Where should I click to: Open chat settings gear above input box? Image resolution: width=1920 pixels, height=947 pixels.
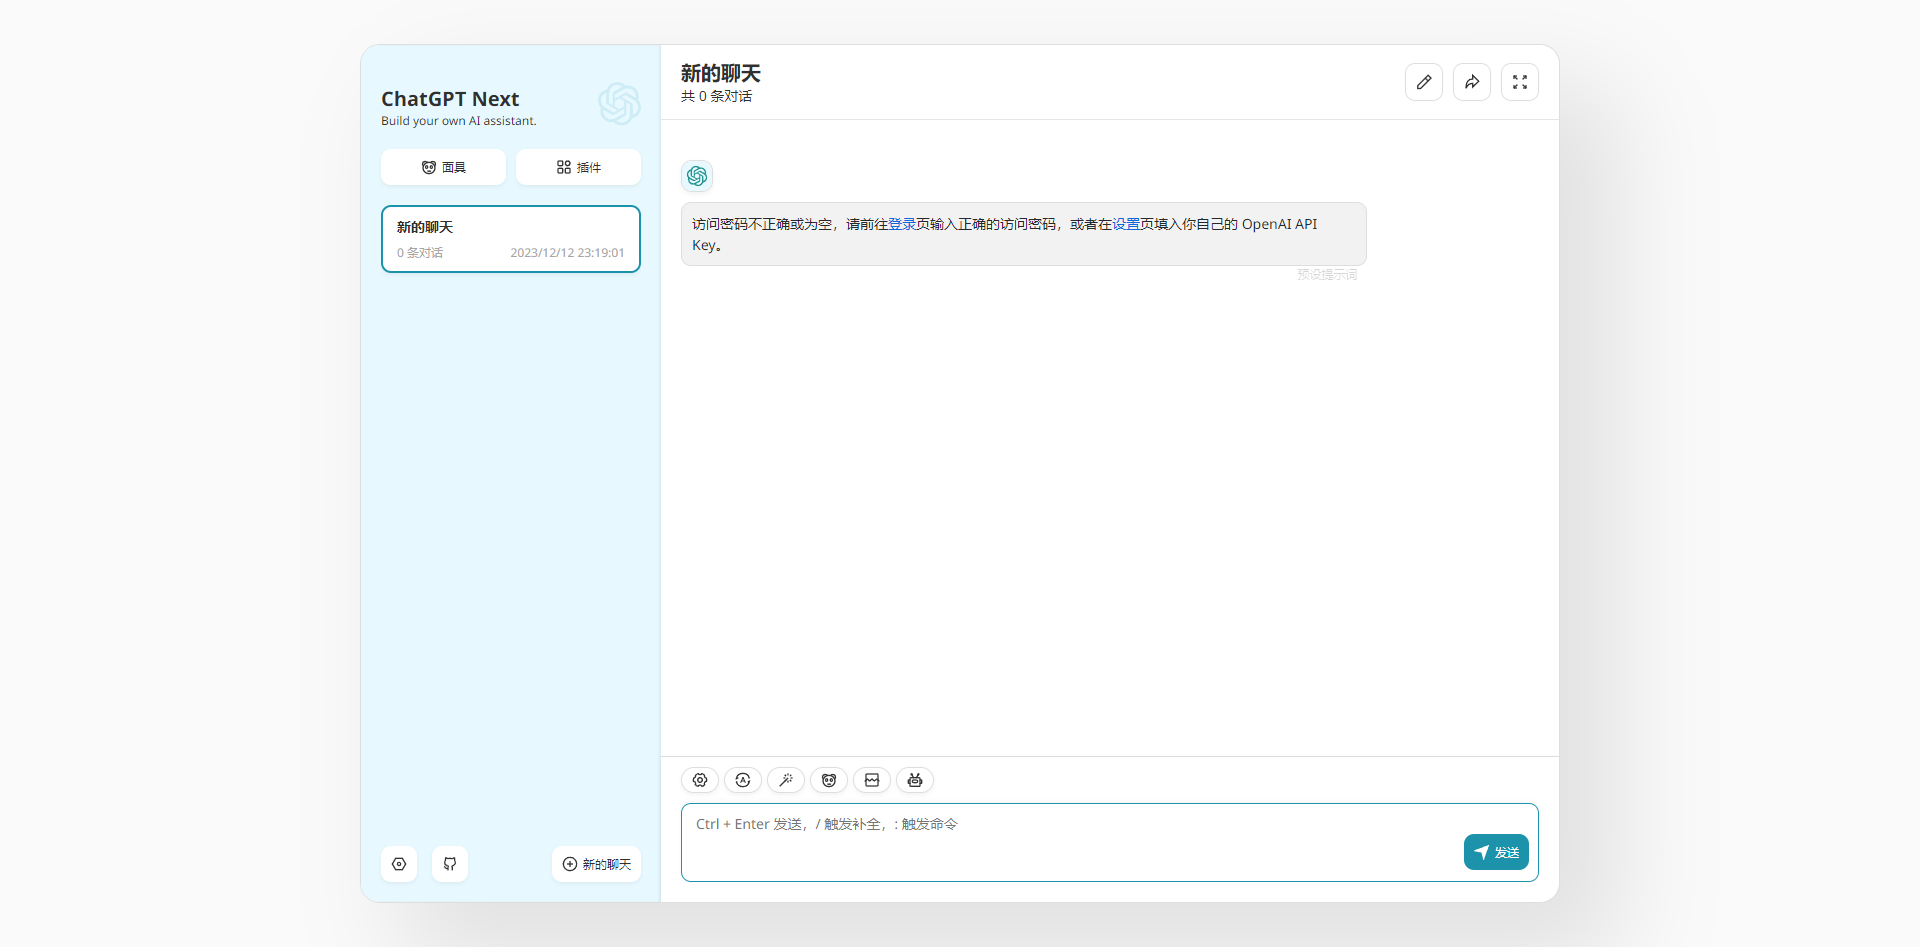(x=700, y=780)
